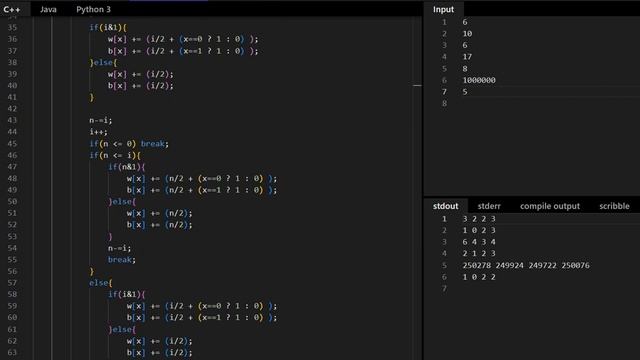This screenshot has width=640, height=360.
Task: Click stdout line '6 4 3 4'
Action: (479, 242)
